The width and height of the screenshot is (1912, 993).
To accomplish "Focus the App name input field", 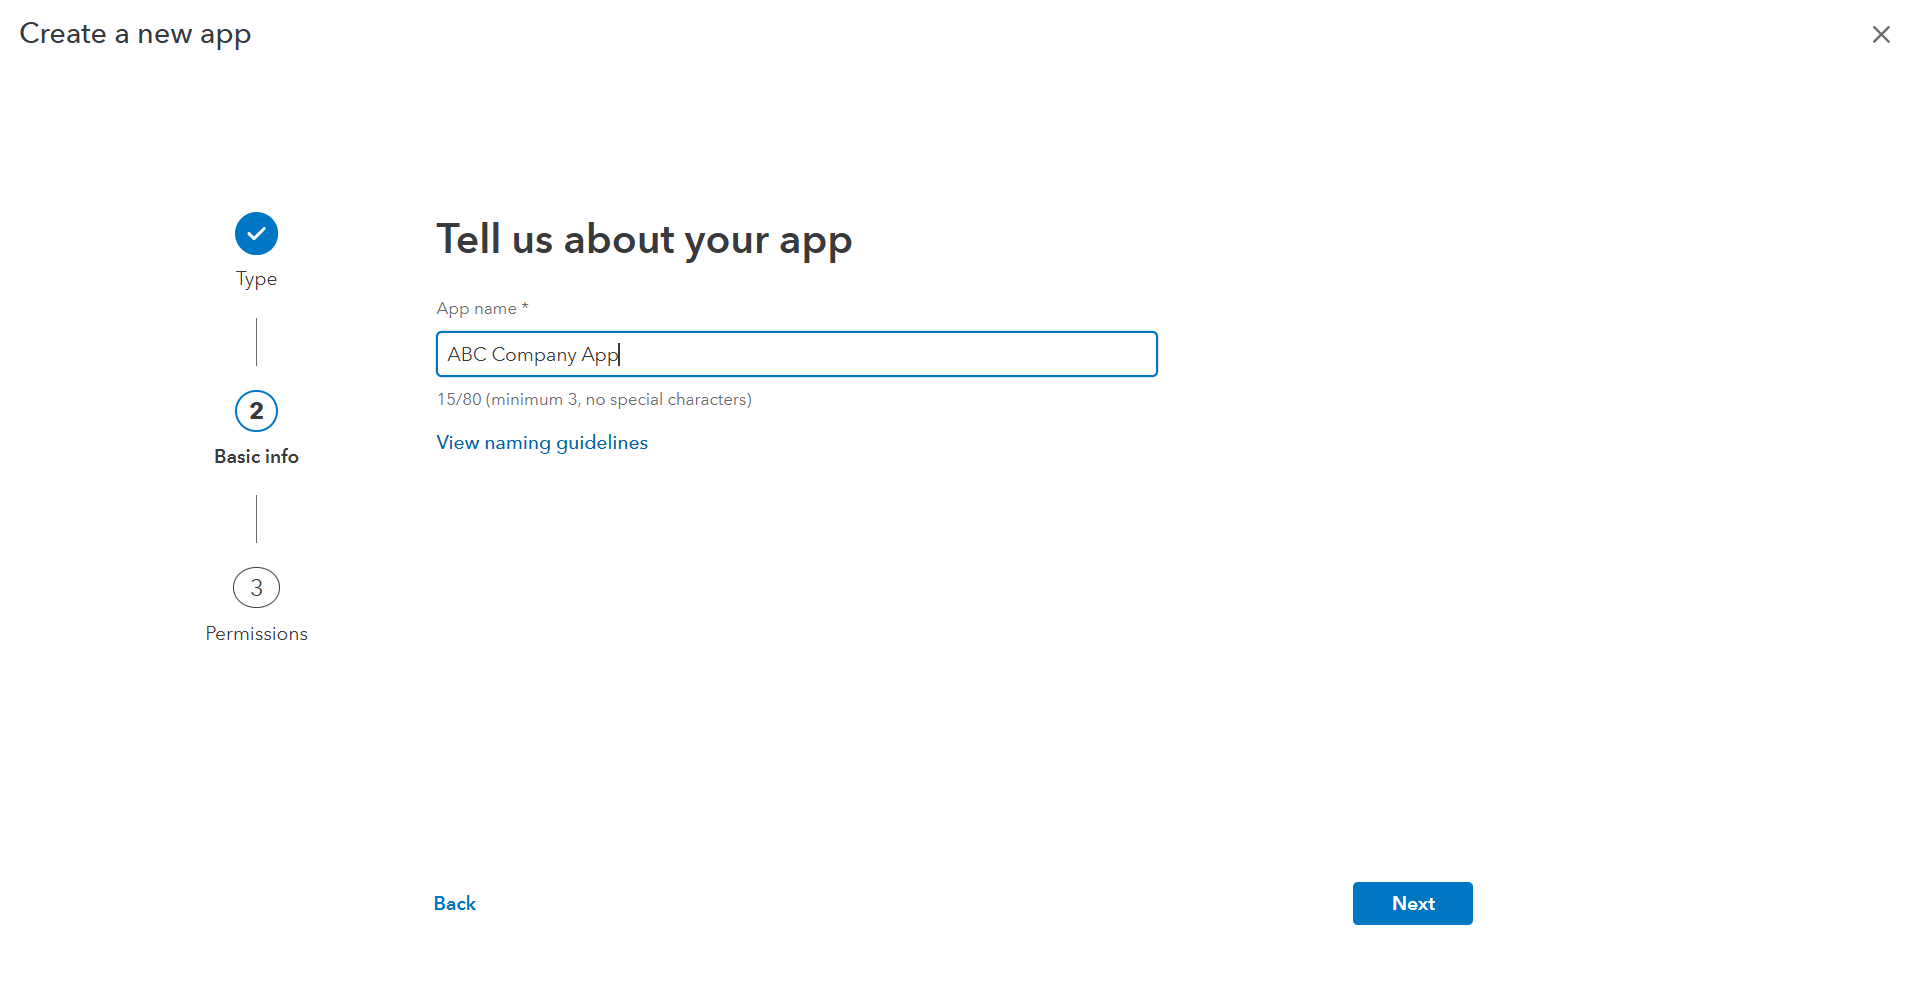I will pyautogui.click(x=880, y=354).
